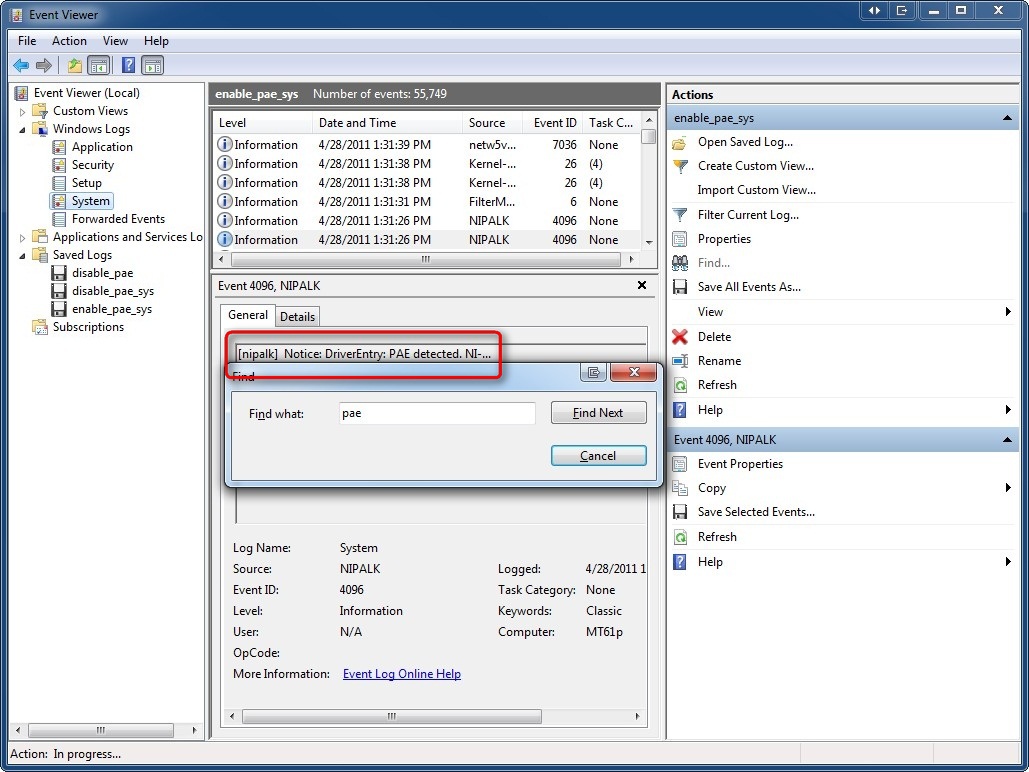Click the Save All Events As icon
The image size is (1029, 772).
click(x=680, y=287)
